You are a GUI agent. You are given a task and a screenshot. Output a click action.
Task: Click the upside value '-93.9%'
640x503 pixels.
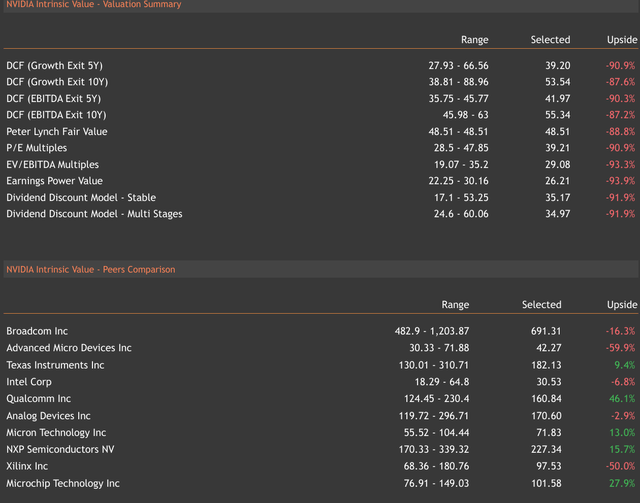point(620,181)
